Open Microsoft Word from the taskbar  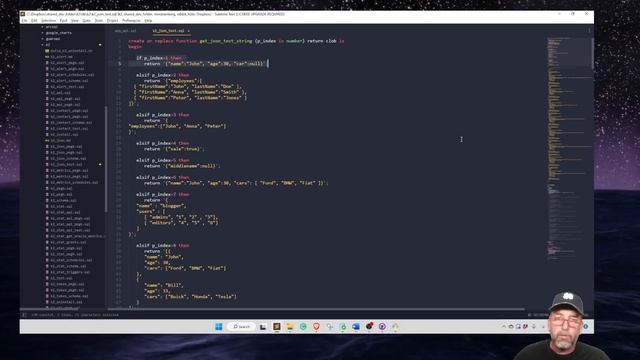tap(356, 327)
